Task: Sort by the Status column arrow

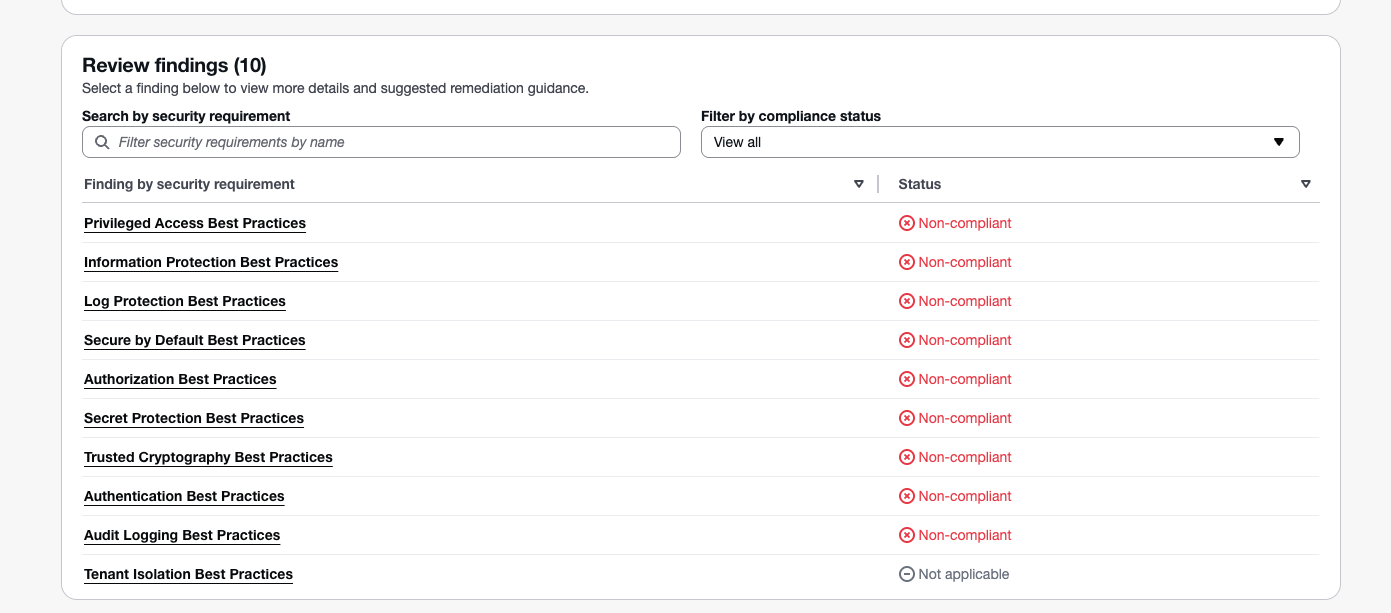Action: pyautogui.click(x=1305, y=184)
